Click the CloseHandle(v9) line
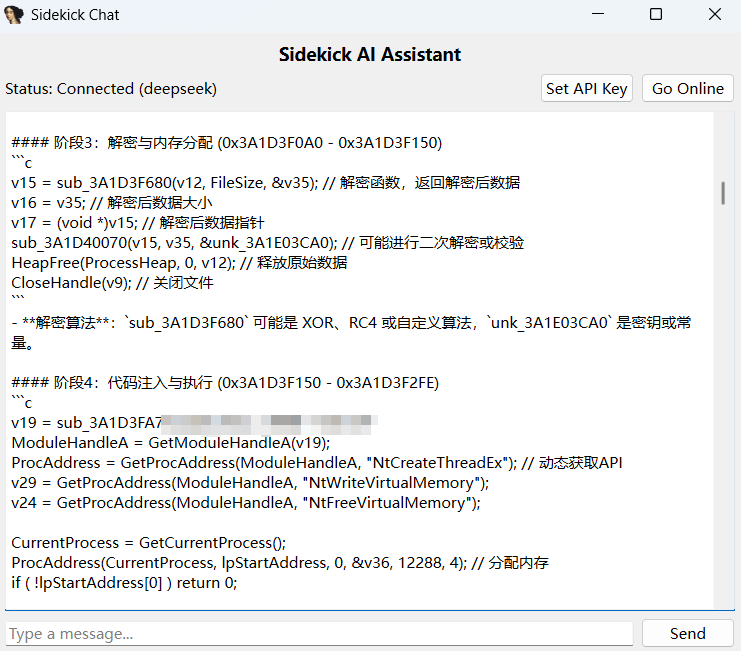The image size is (741, 651). pos(112,283)
